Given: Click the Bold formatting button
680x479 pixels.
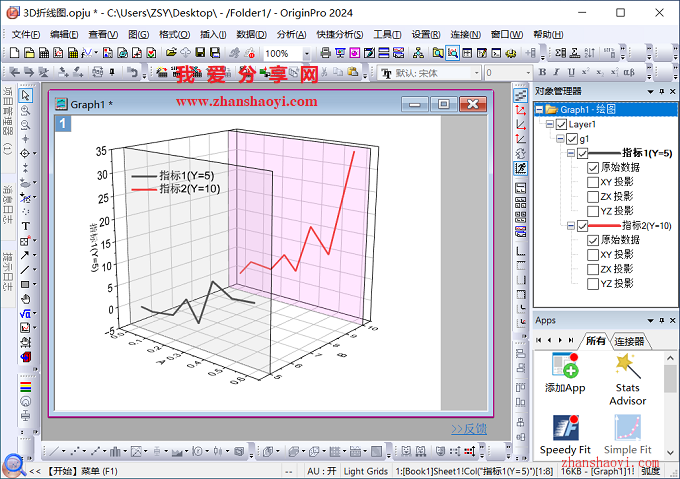Looking at the screenshot, I should [x=542, y=72].
